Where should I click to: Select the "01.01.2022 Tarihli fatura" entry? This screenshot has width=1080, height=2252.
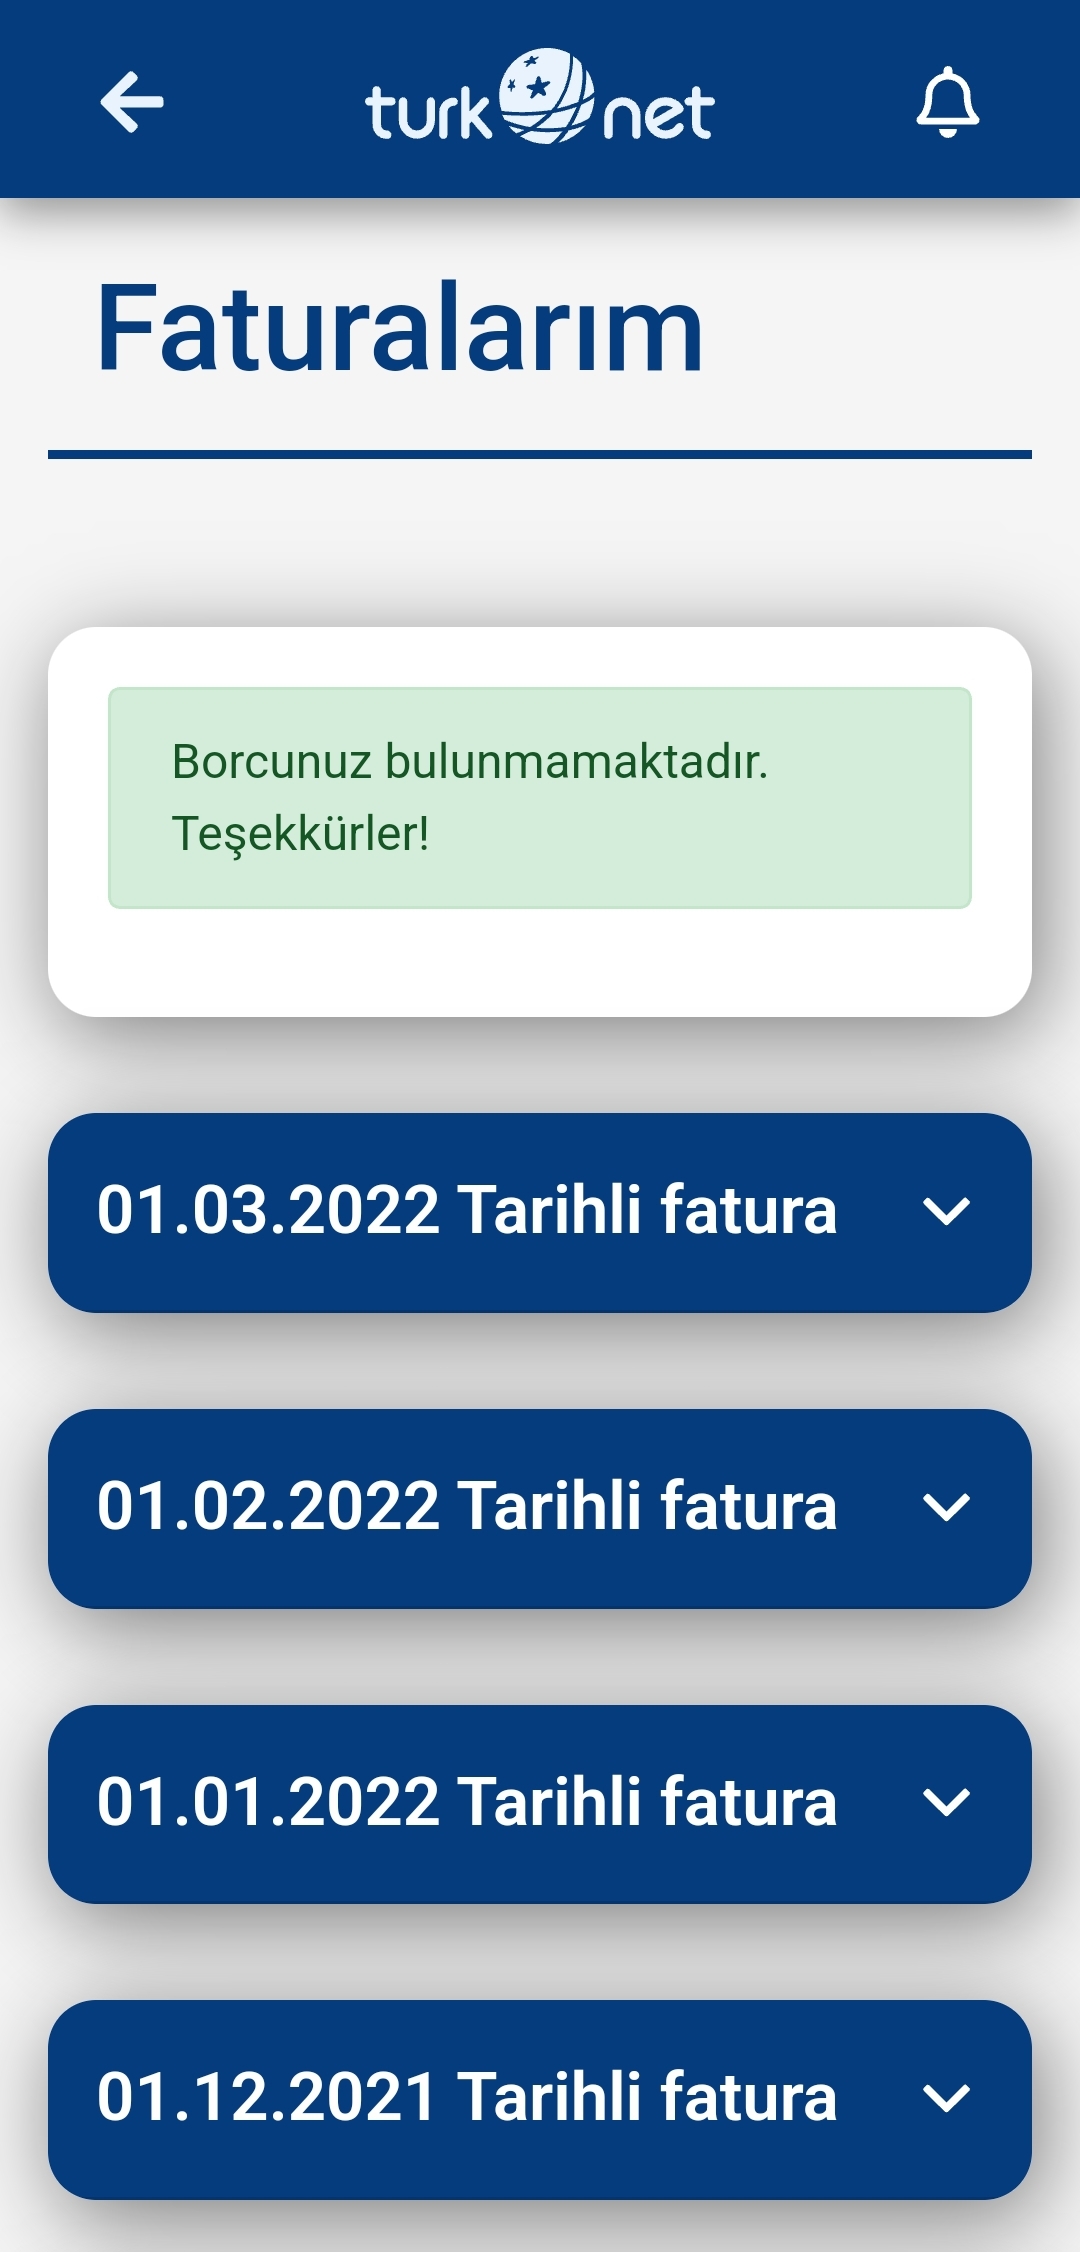[540, 1804]
